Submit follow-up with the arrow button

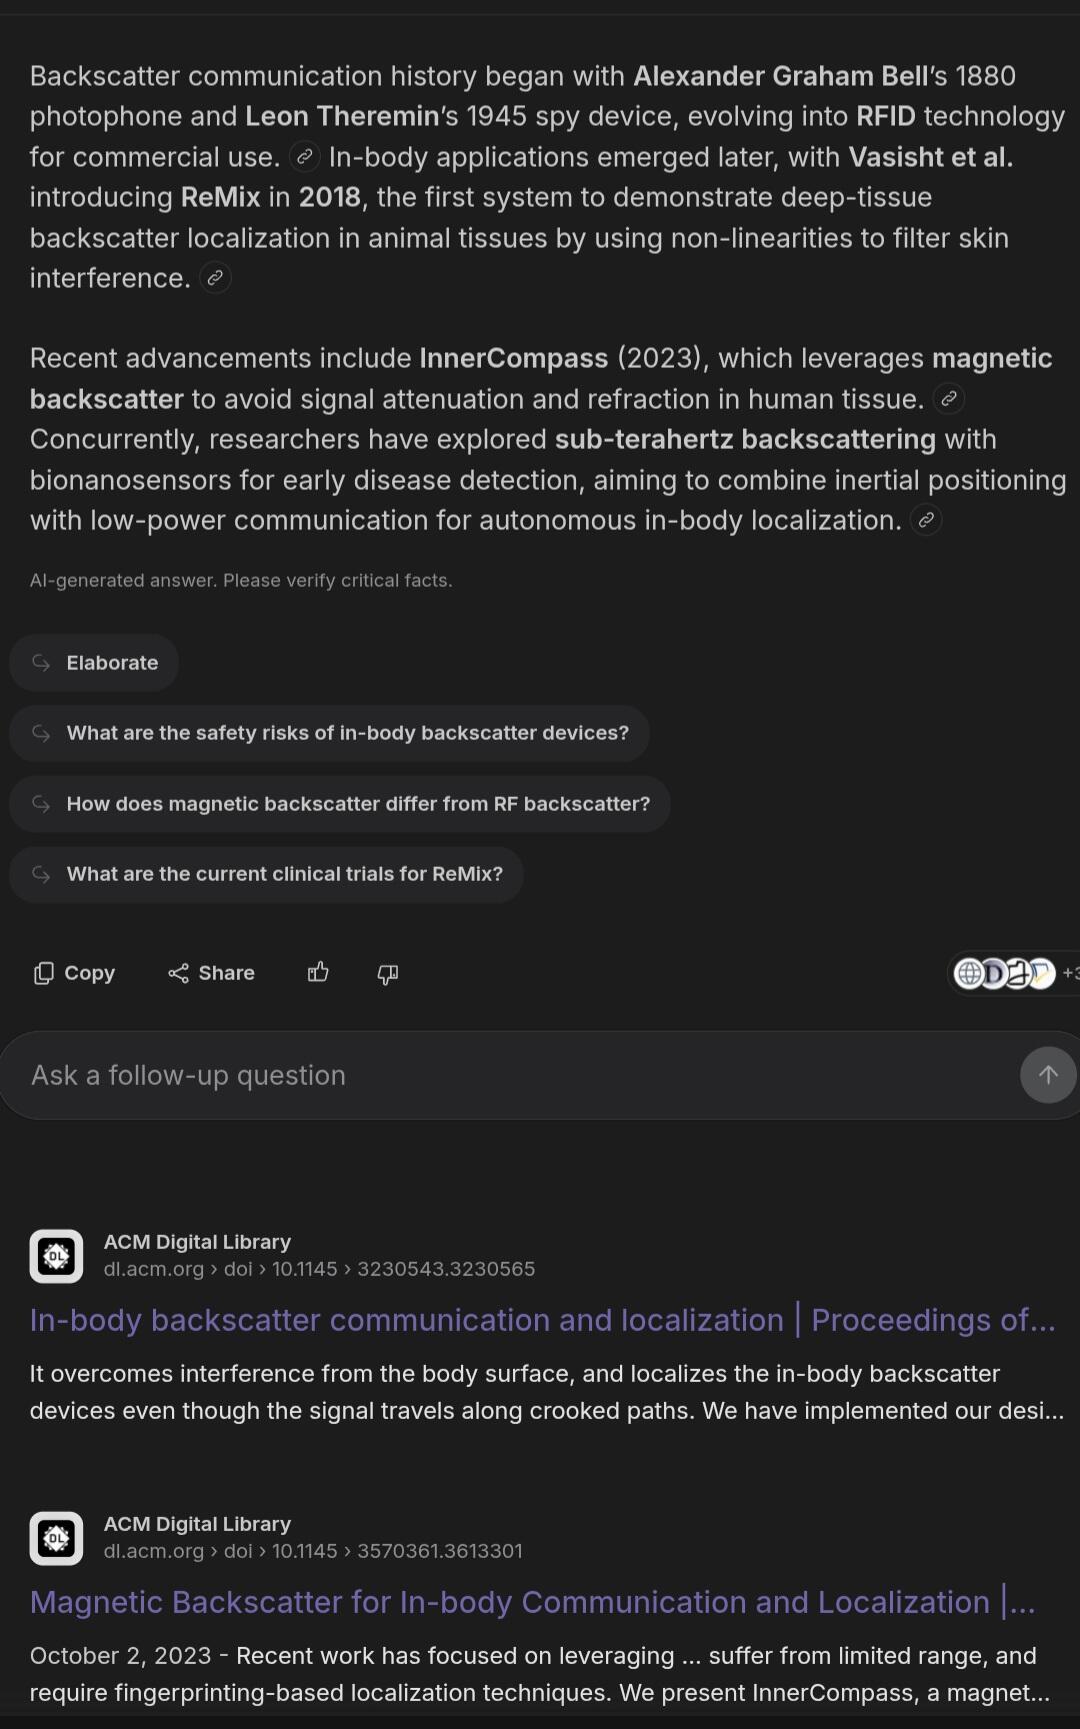pyautogui.click(x=1047, y=1075)
